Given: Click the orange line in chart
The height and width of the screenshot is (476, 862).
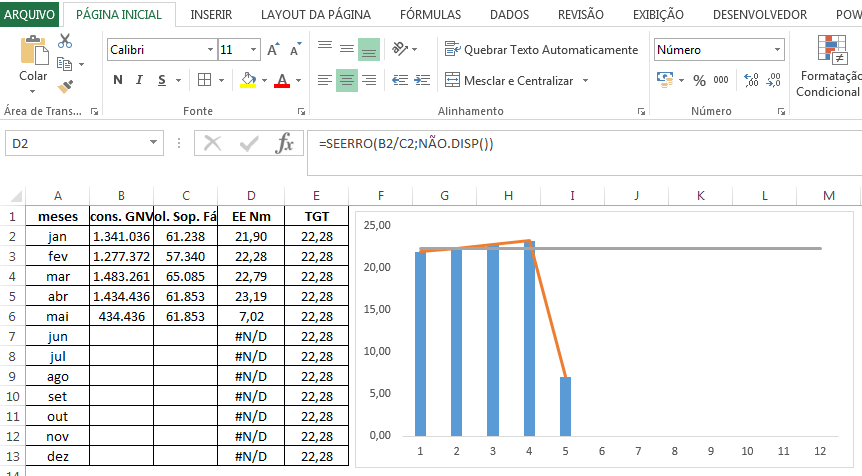Looking at the screenshot, I should (548, 309).
